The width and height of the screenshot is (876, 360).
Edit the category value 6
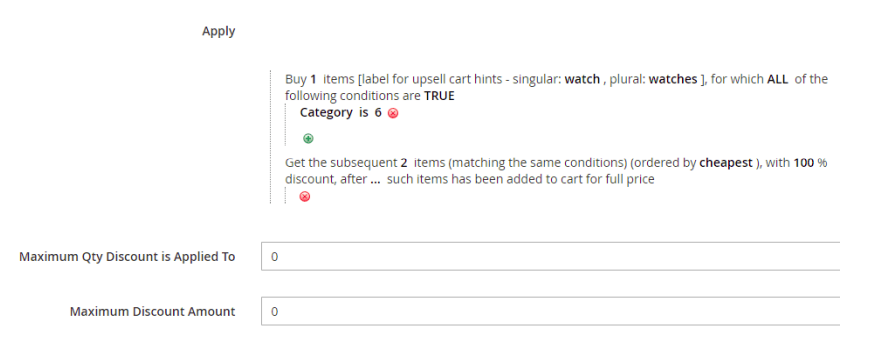pos(378,112)
